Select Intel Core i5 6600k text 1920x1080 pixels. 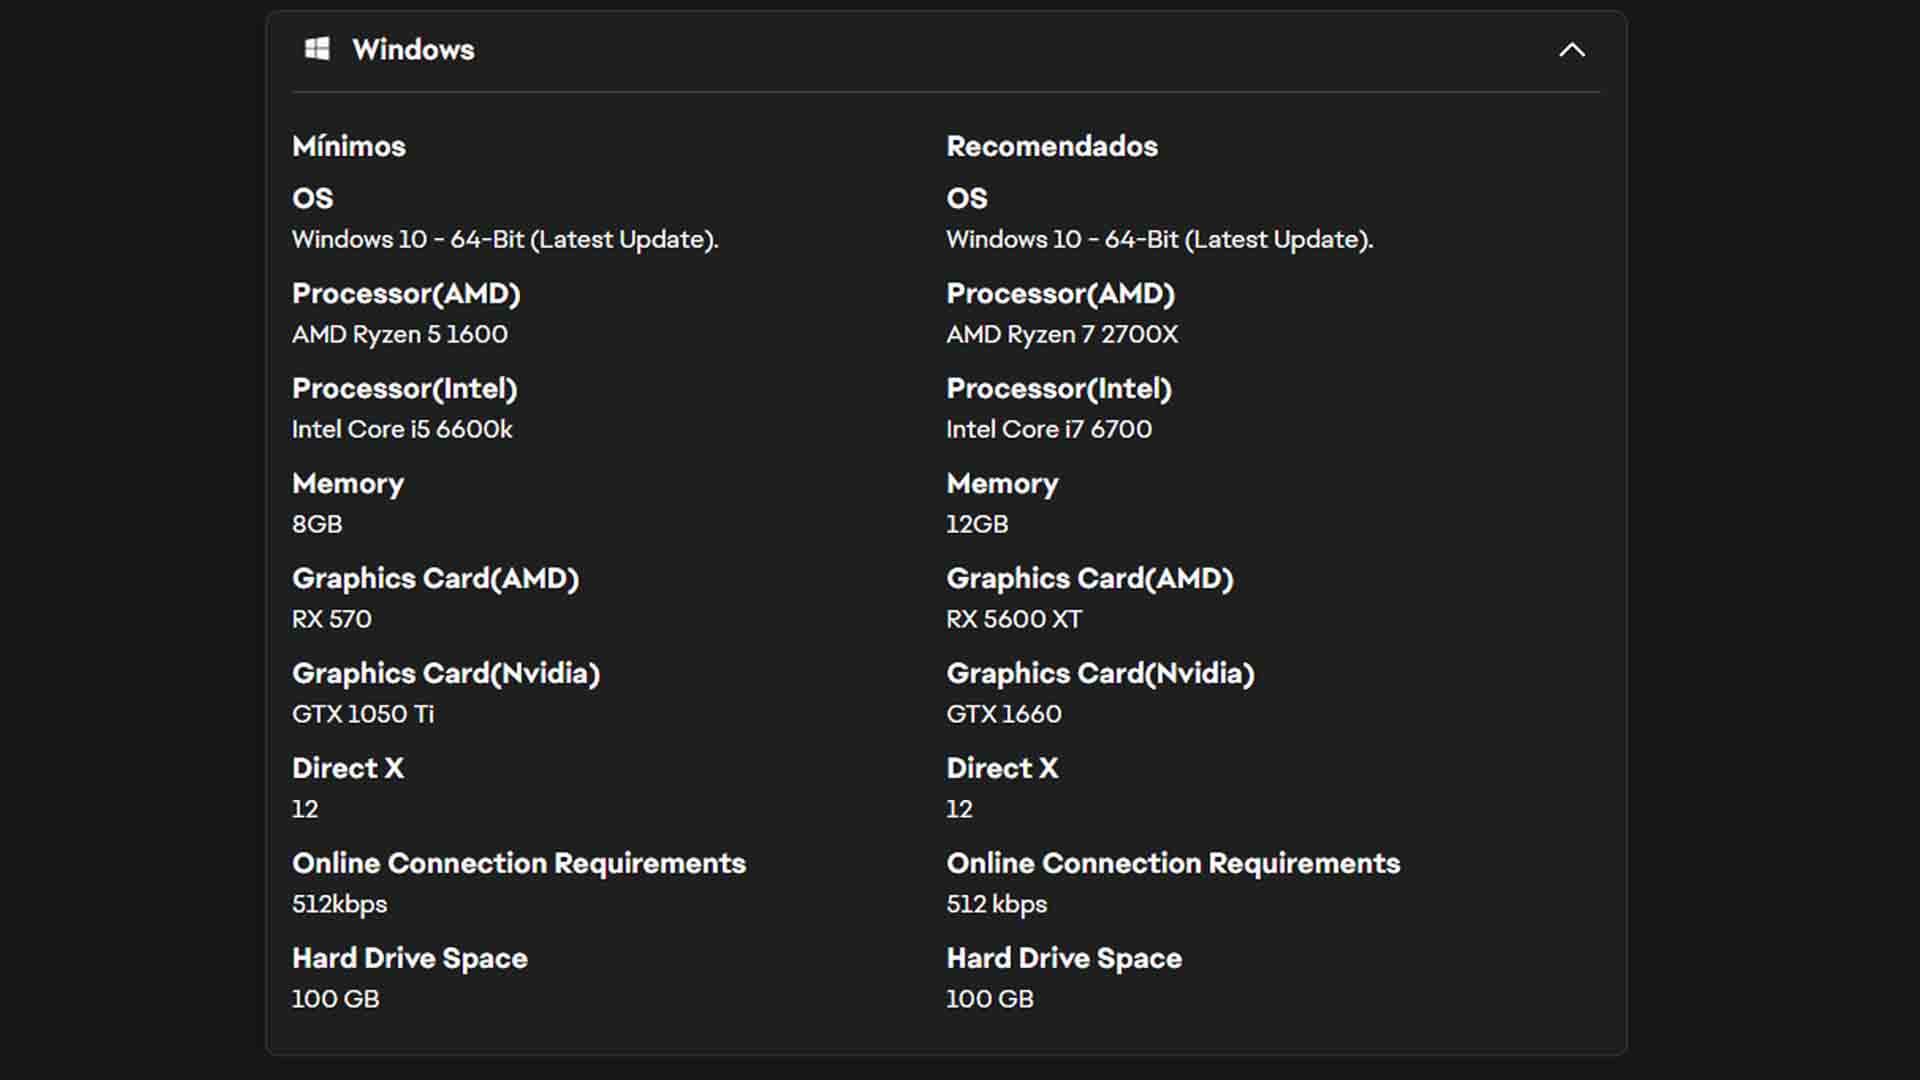pos(402,429)
